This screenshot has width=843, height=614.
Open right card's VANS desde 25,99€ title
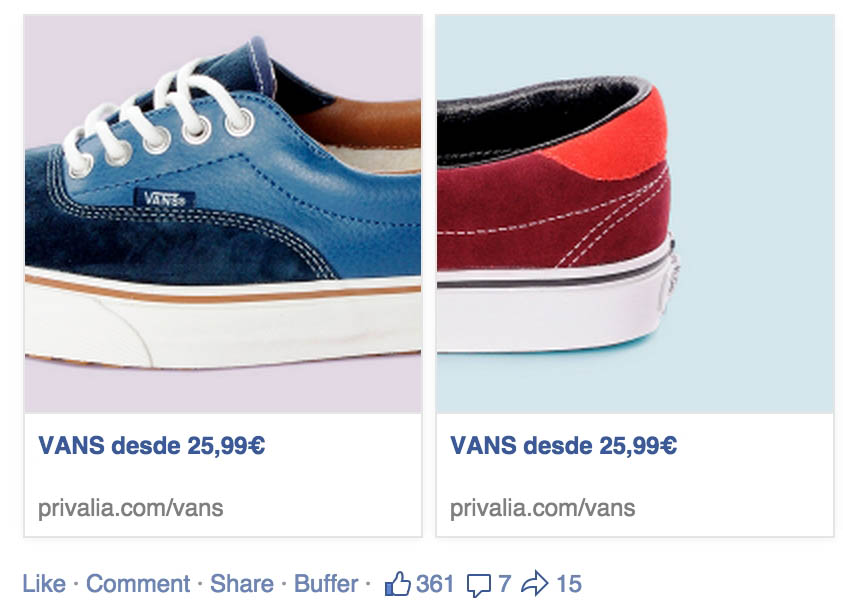(563, 446)
